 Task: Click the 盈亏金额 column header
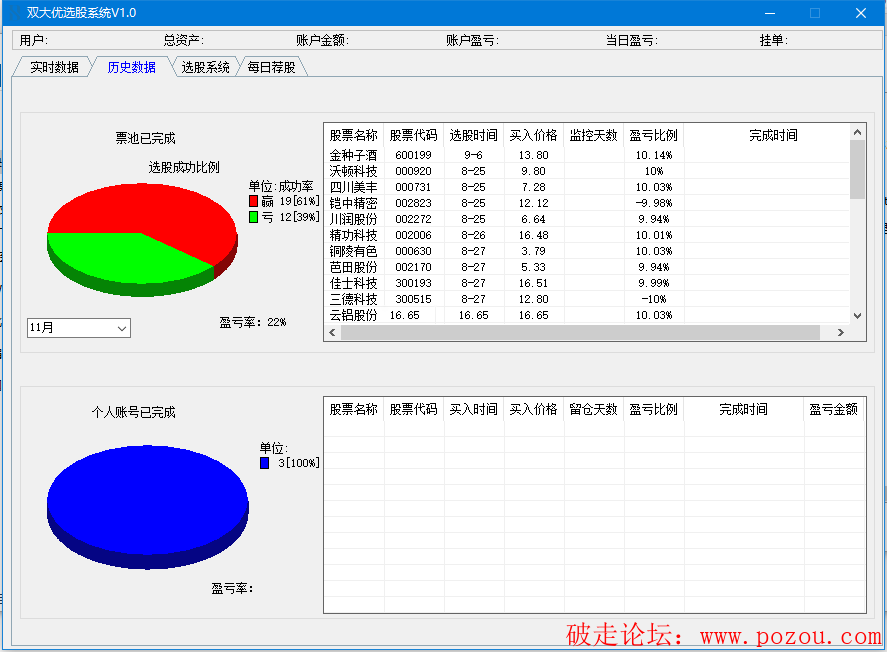pos(833,409)
